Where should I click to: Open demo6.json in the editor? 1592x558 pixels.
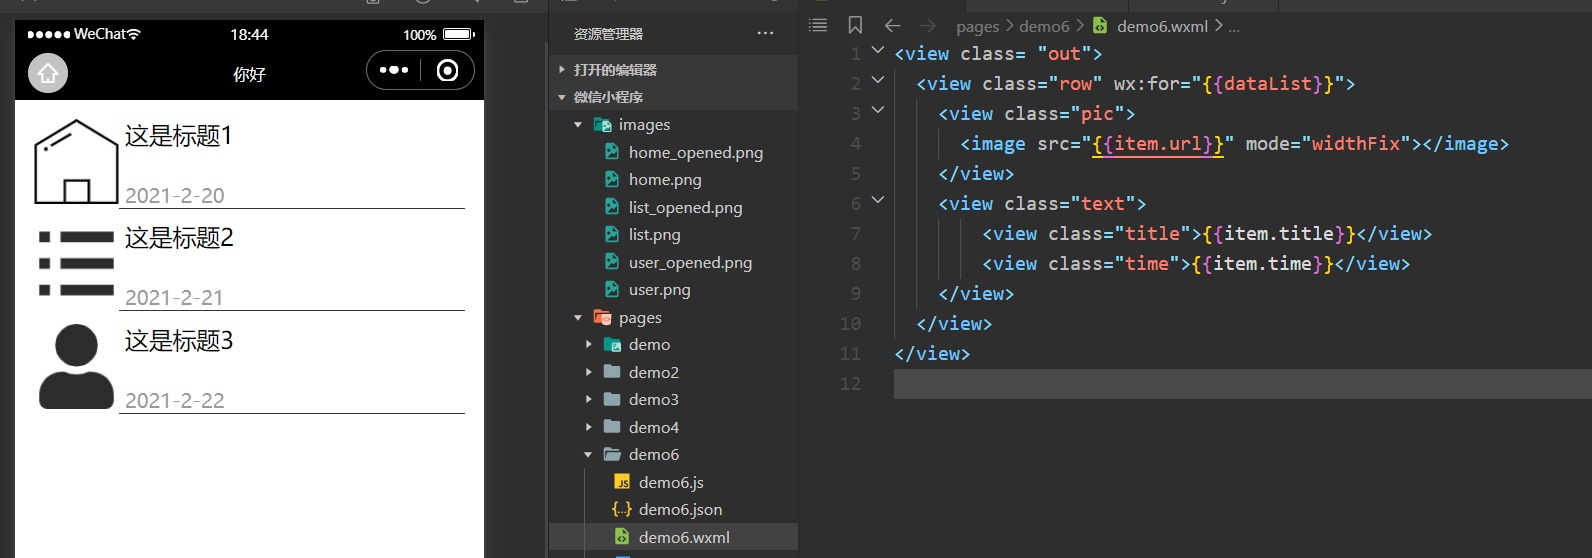click(x=680, y=509)
